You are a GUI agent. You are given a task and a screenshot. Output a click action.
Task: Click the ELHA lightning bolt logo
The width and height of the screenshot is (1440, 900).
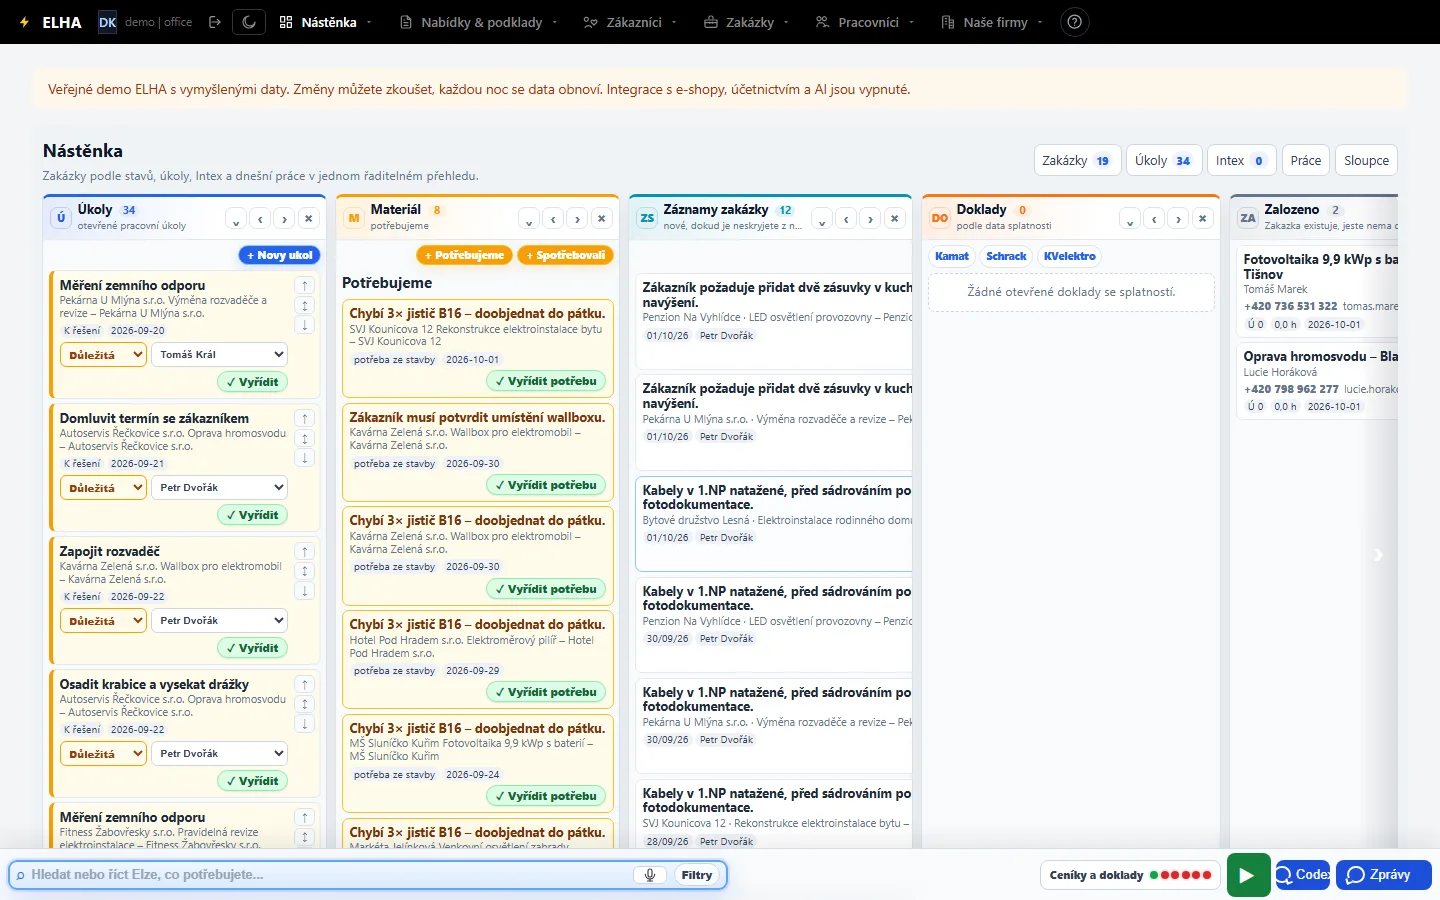24,22
